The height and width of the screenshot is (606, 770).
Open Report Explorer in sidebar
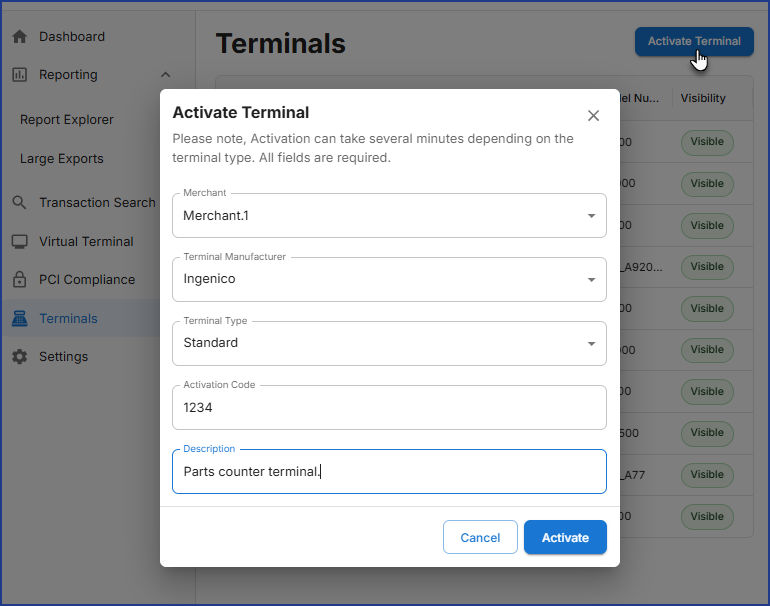point(67,120)
